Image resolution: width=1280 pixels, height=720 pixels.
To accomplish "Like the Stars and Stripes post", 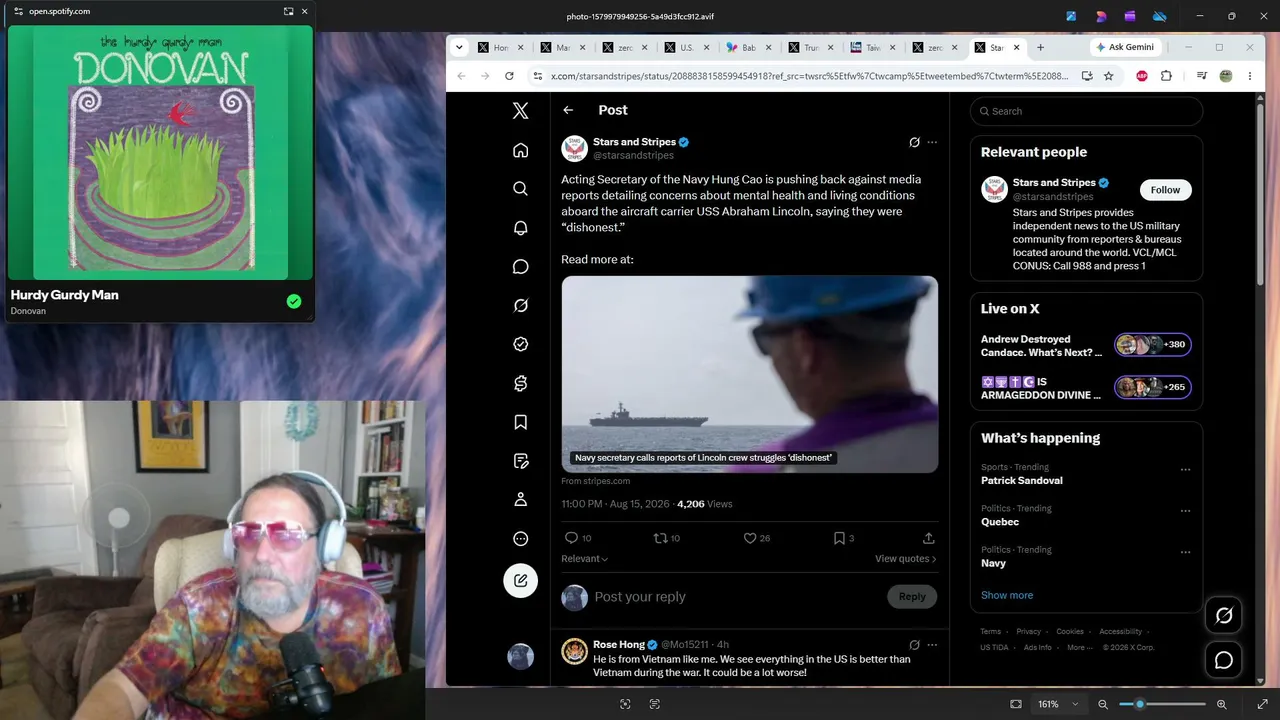I will point(749,538).
